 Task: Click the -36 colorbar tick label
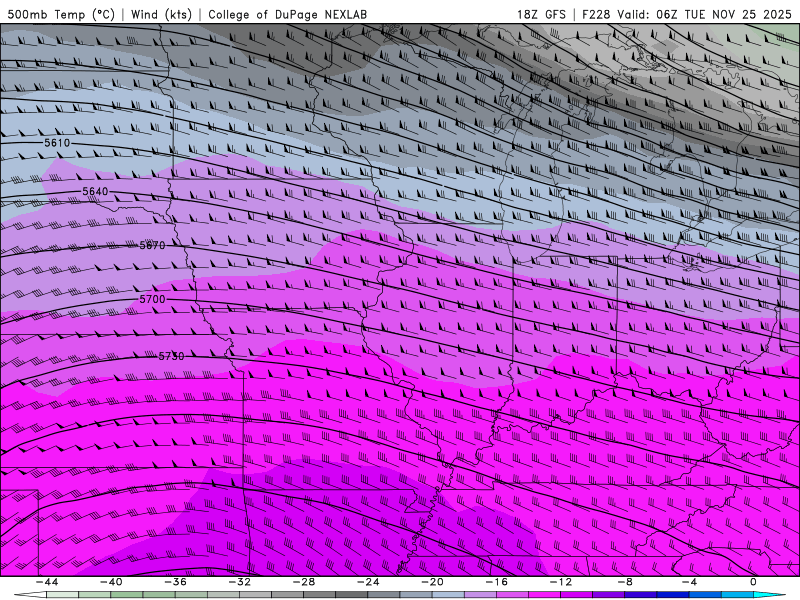pos(175,582)
